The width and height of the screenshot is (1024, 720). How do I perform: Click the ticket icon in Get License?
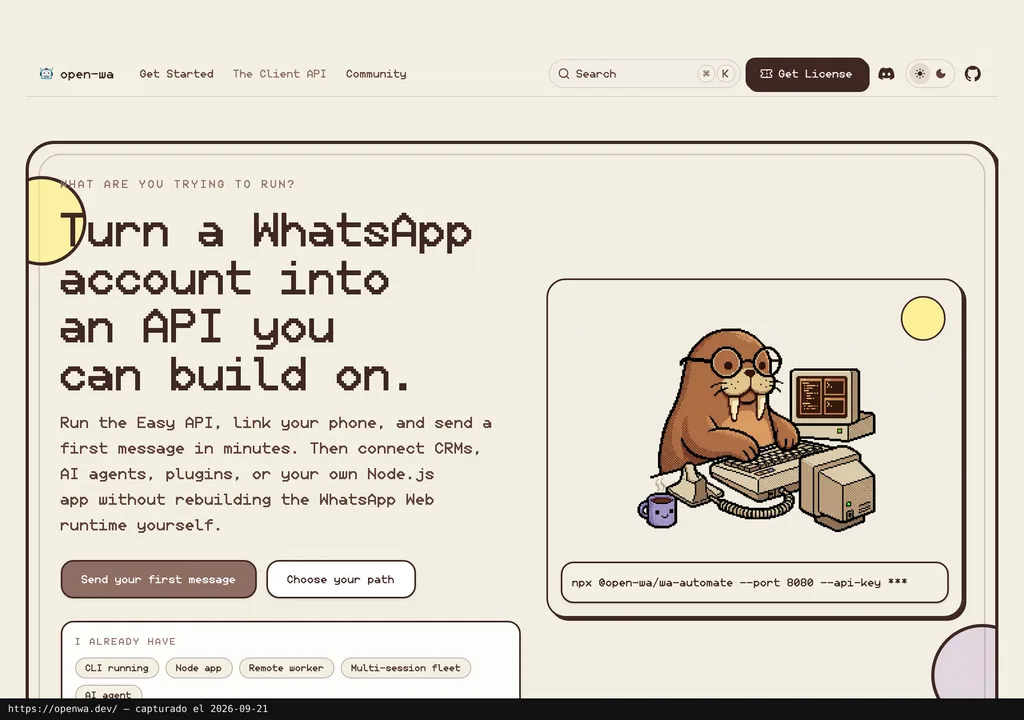(766, 74)
